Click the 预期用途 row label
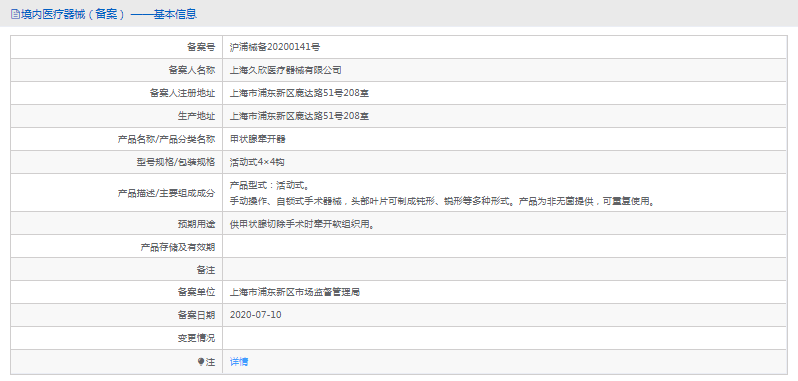 196,223
